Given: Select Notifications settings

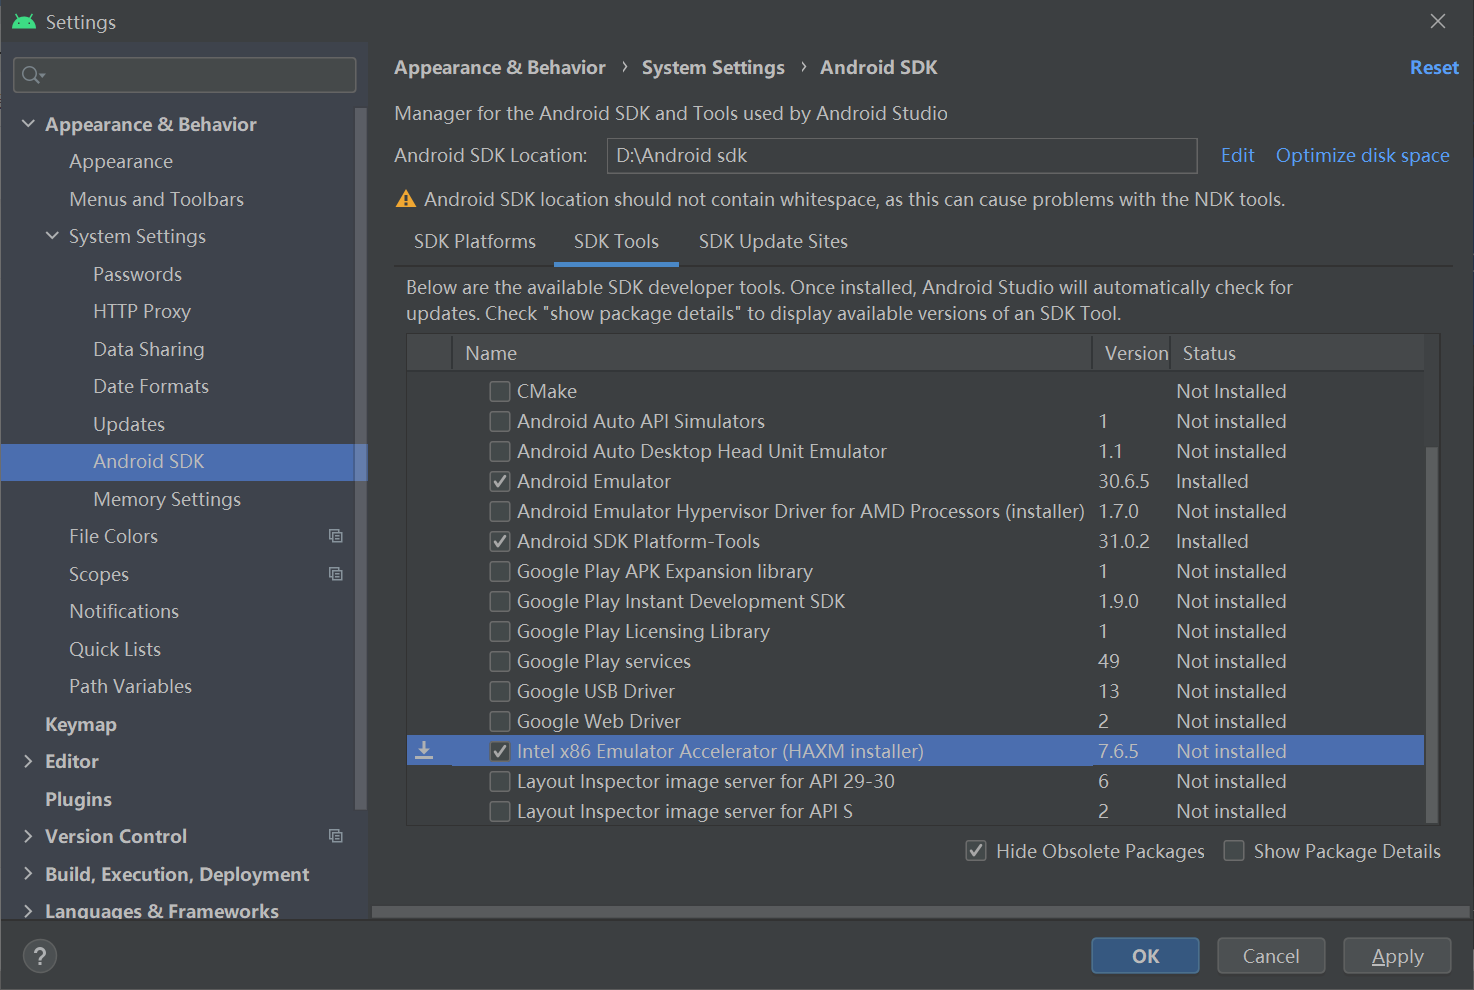Looking at the screenshot, I should tap(124, 611).
